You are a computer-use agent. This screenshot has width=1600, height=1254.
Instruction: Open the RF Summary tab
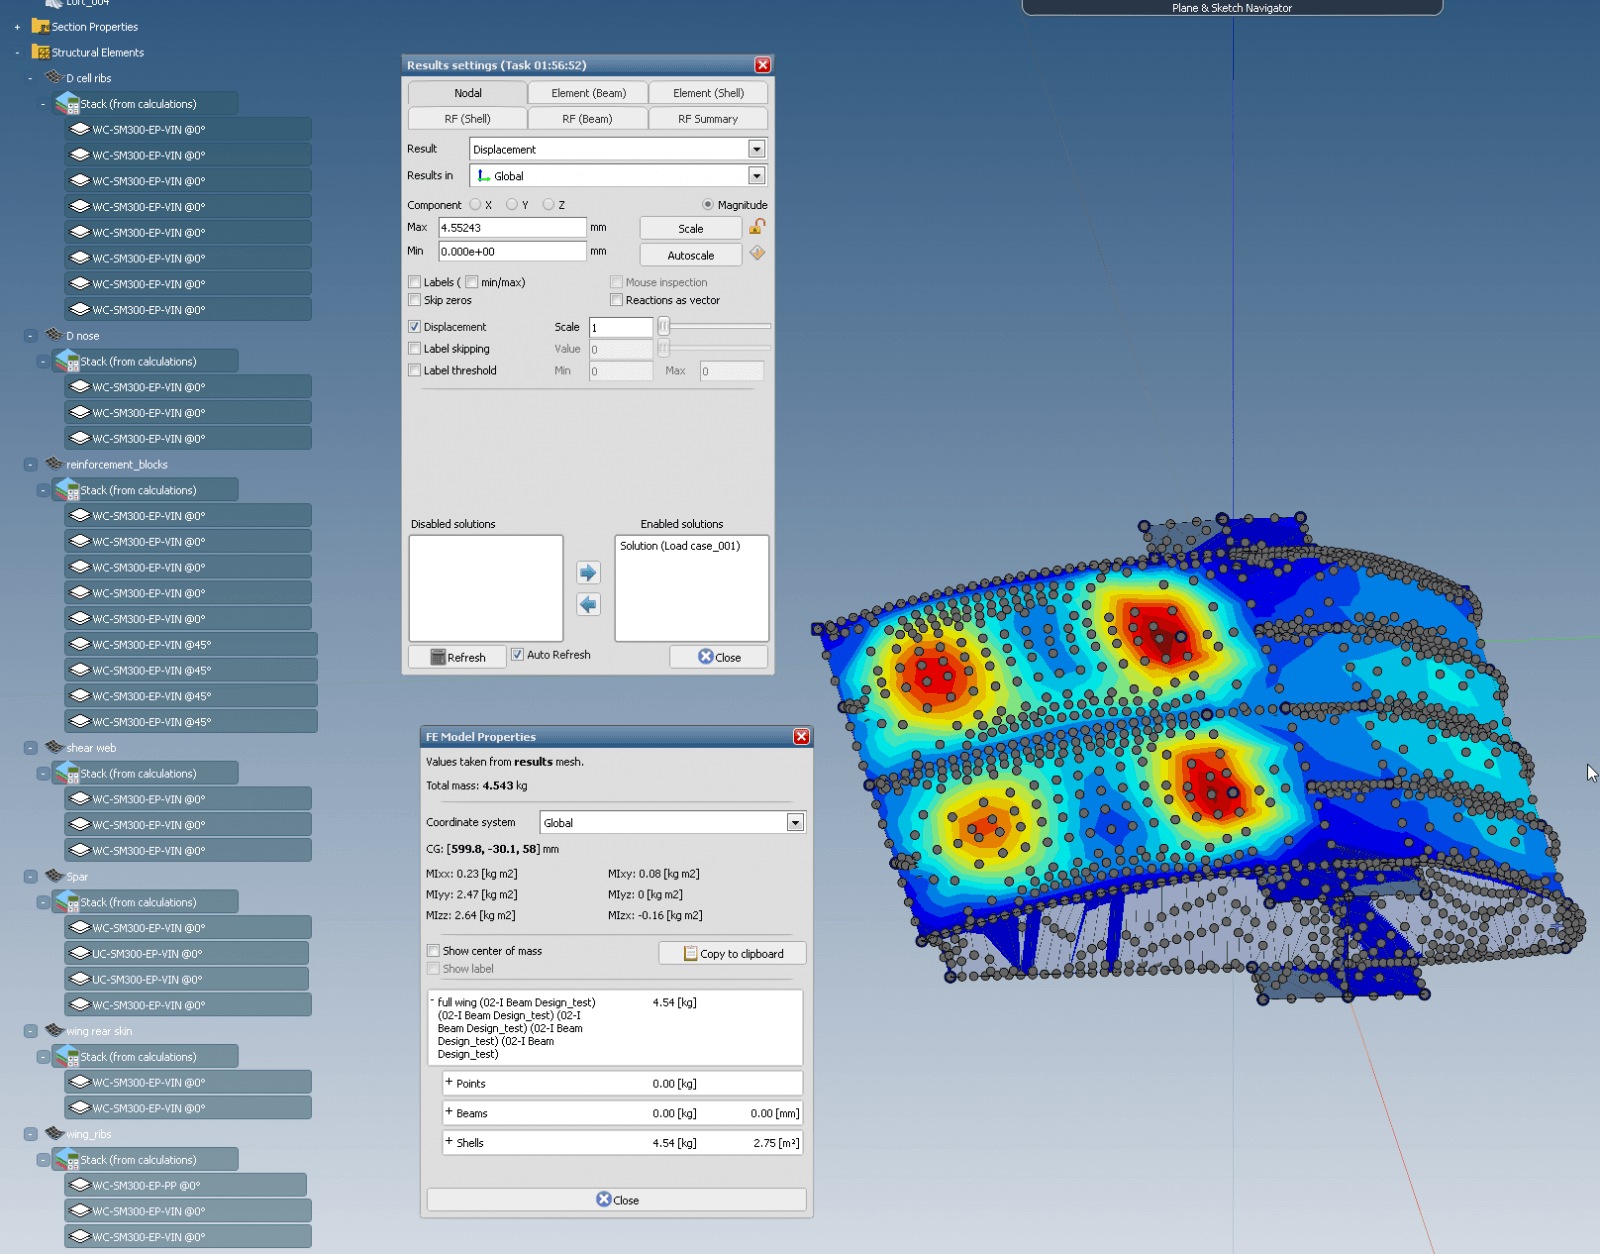coord(708,119)
